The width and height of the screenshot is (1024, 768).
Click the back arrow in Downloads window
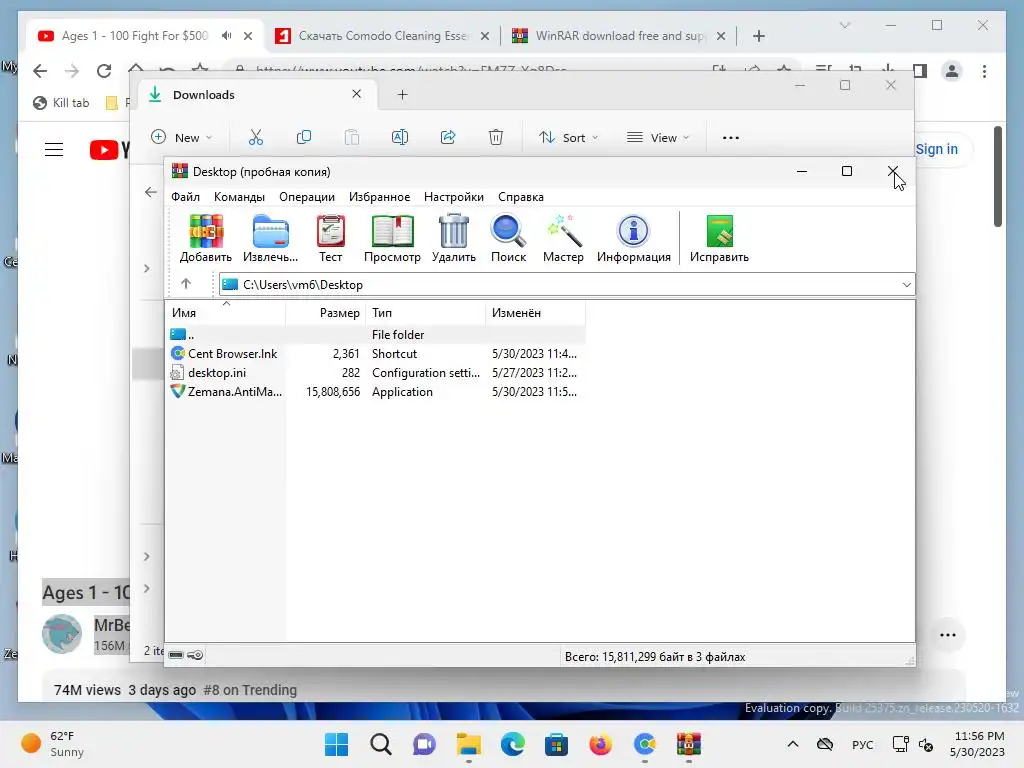point(151,192)
